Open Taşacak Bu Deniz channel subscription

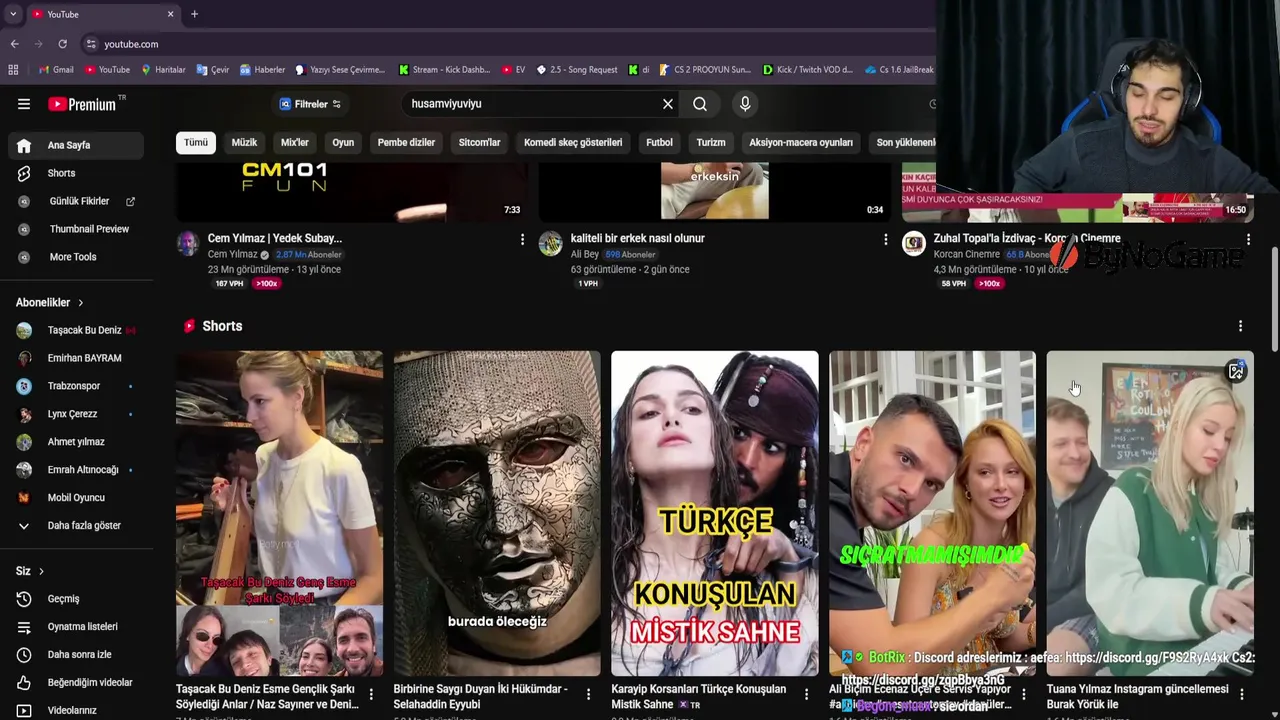pyautogui.click(x=76, y=330)
